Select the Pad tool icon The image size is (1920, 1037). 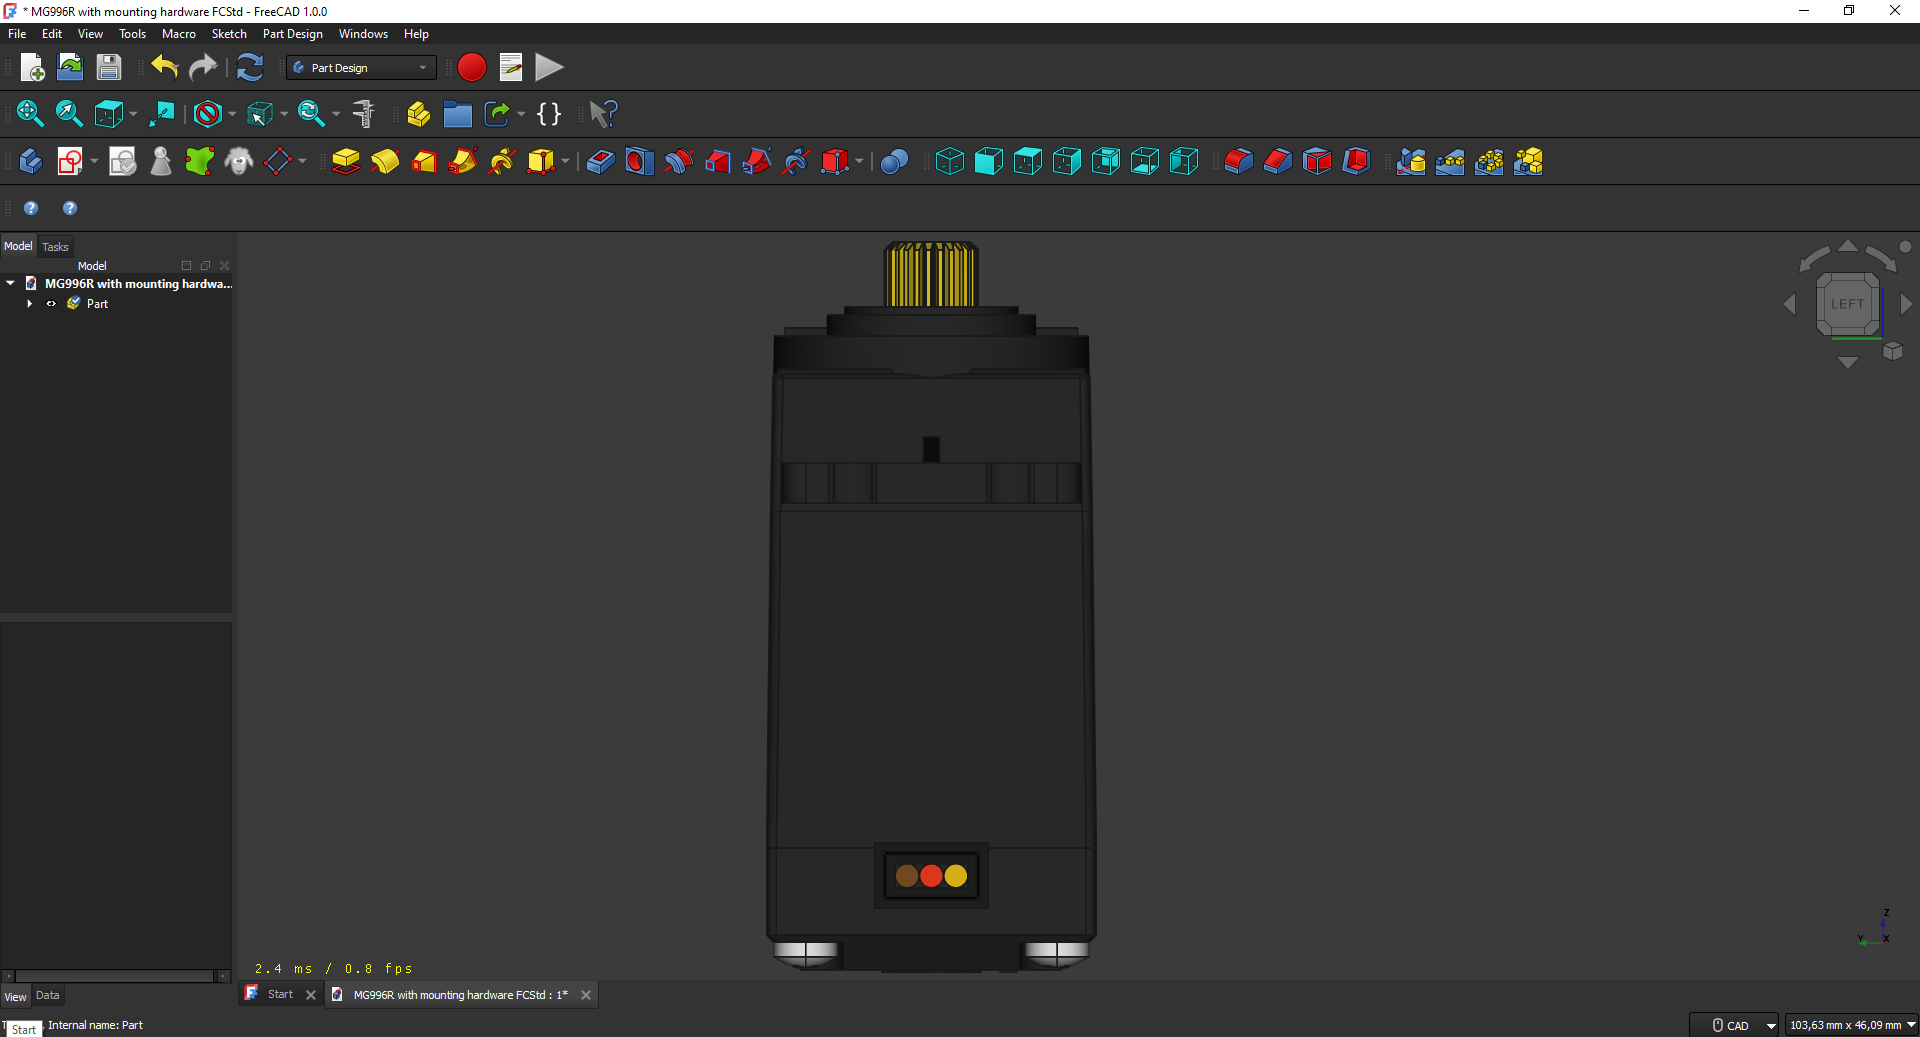point(346,161)
